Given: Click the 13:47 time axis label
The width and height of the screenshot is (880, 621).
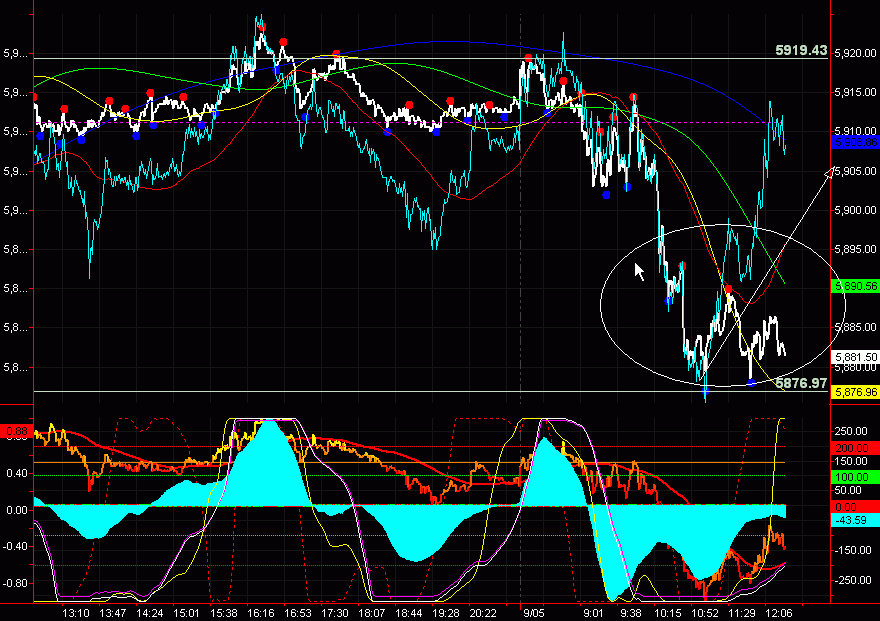Looking at the screenshot, I should [112, 613].
